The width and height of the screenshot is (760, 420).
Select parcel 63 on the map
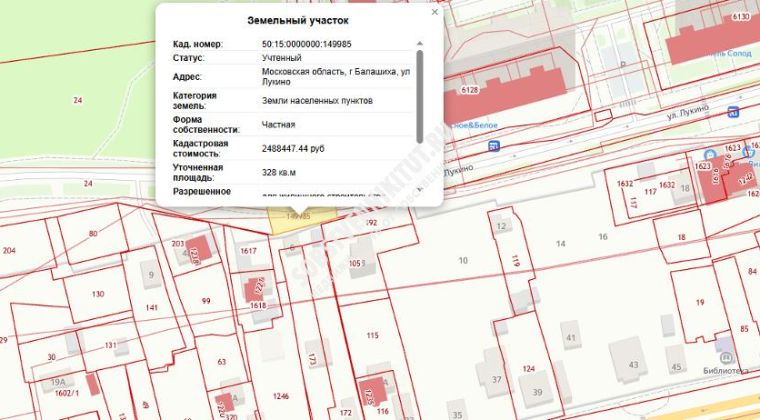(x=222, y=361)
